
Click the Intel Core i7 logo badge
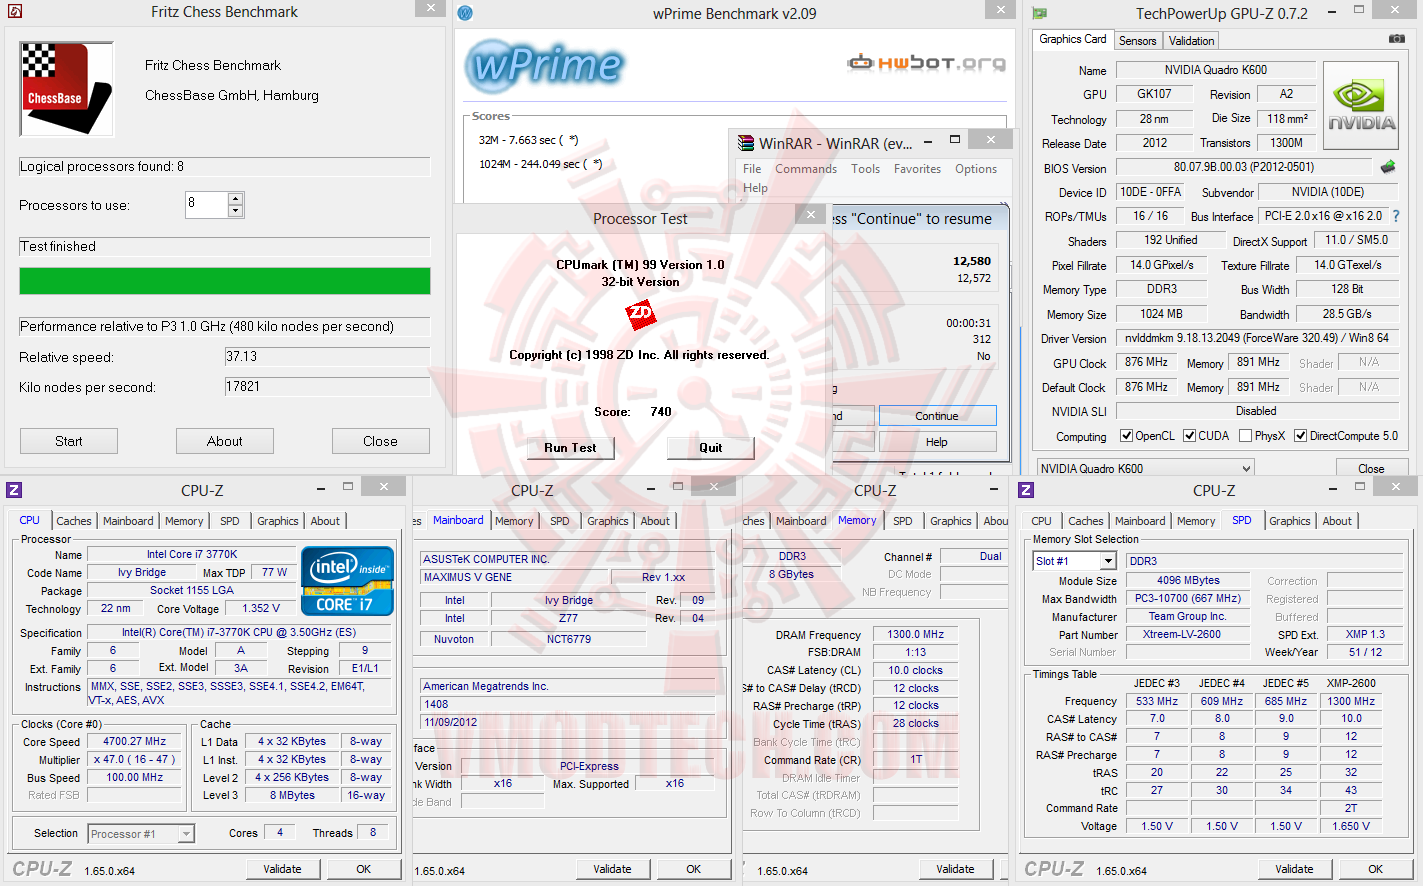[347, 581]
